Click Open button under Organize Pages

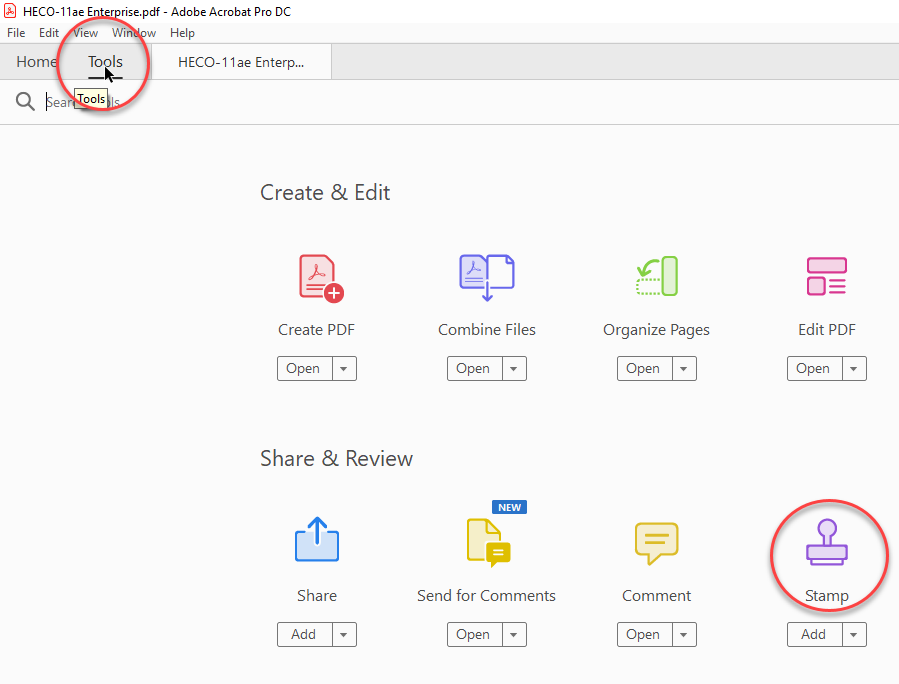pyautogui.click(x=644, y=369)
